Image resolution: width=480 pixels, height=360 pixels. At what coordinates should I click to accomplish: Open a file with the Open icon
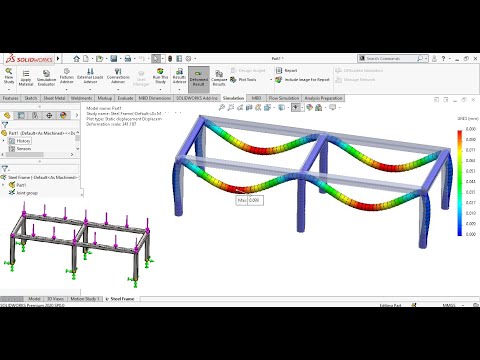[x=99, y=59]
